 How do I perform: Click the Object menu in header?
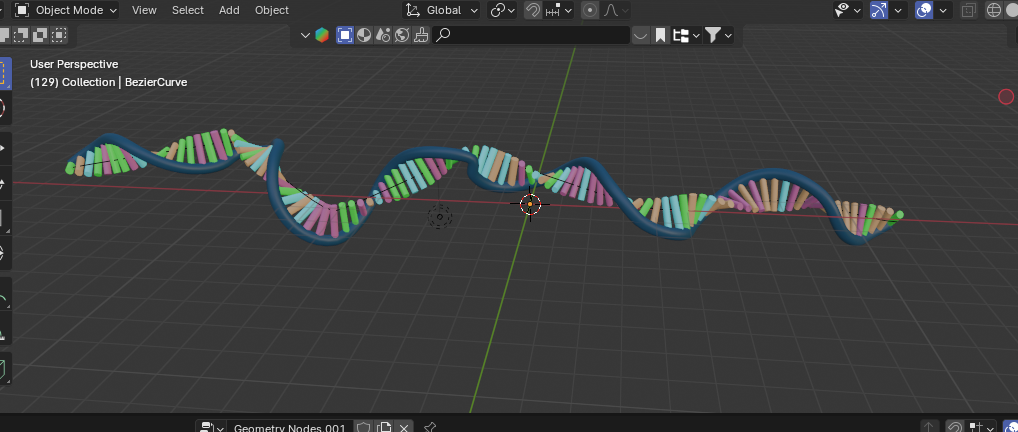[271, 10]
